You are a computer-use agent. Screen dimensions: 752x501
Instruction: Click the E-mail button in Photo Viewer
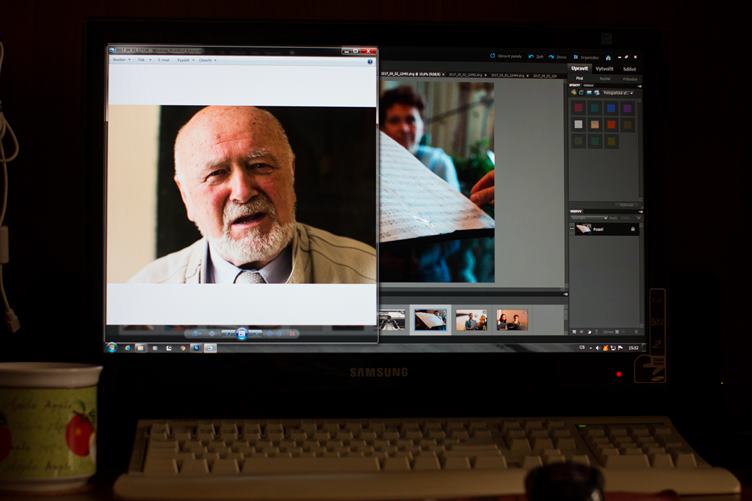164,60
